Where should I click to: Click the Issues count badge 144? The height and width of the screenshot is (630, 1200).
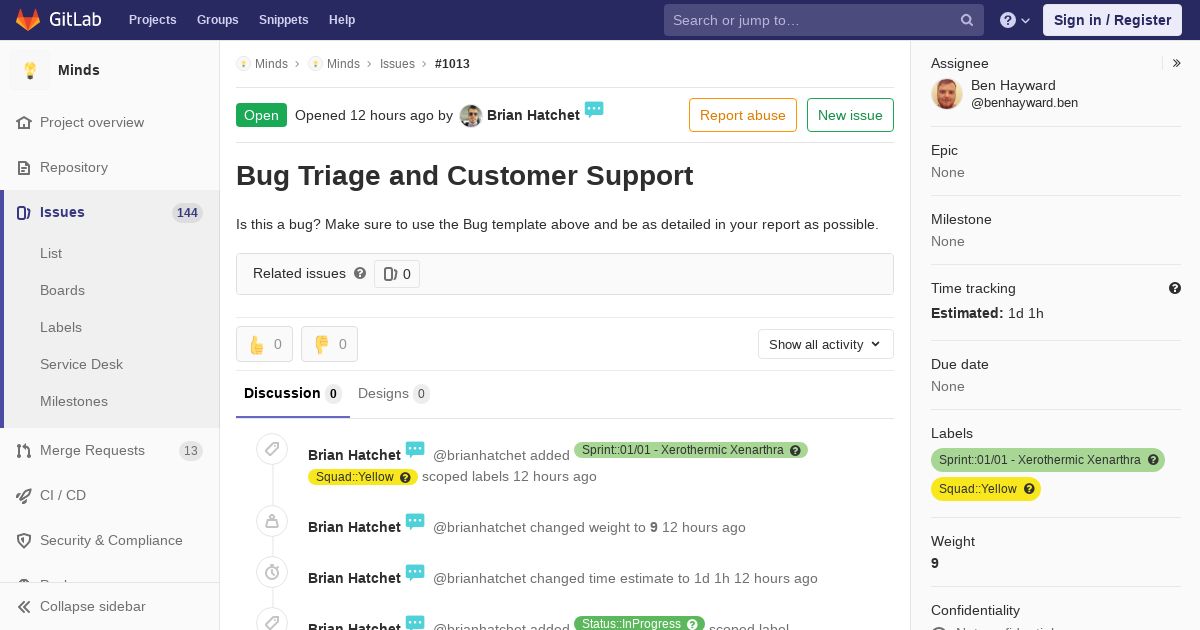187,212
